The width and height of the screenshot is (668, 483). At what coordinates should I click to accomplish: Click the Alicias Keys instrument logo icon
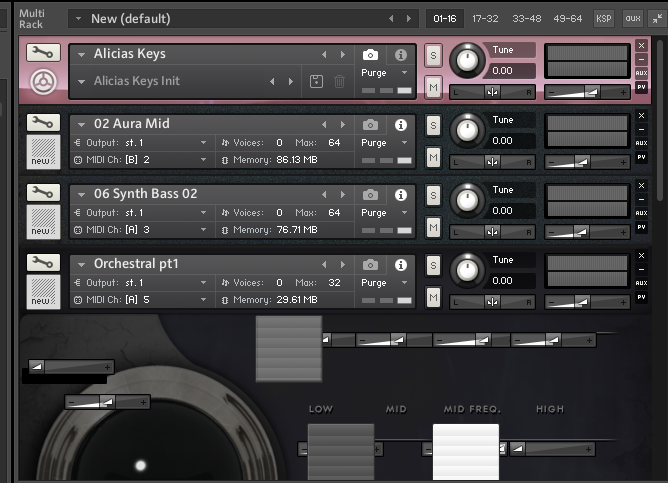pos(43,81)
